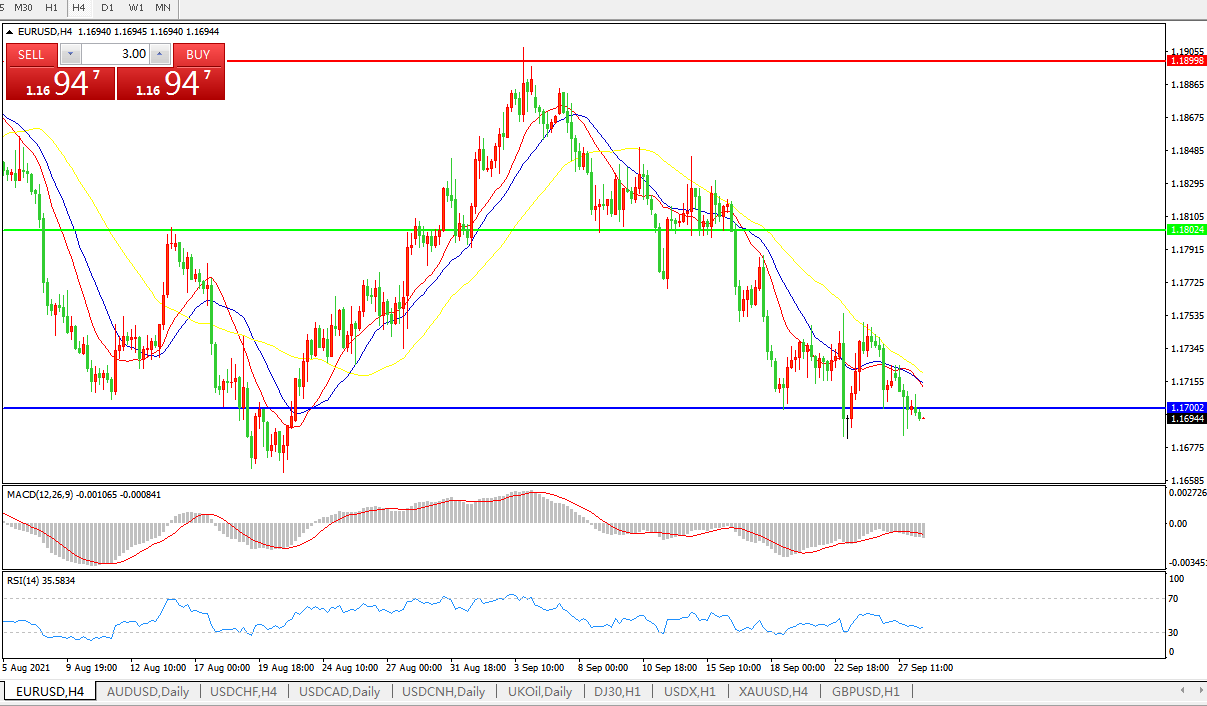The image size is (1207, 706).
Task: Switch to H1 timeframe
Action: click(51, 7)
